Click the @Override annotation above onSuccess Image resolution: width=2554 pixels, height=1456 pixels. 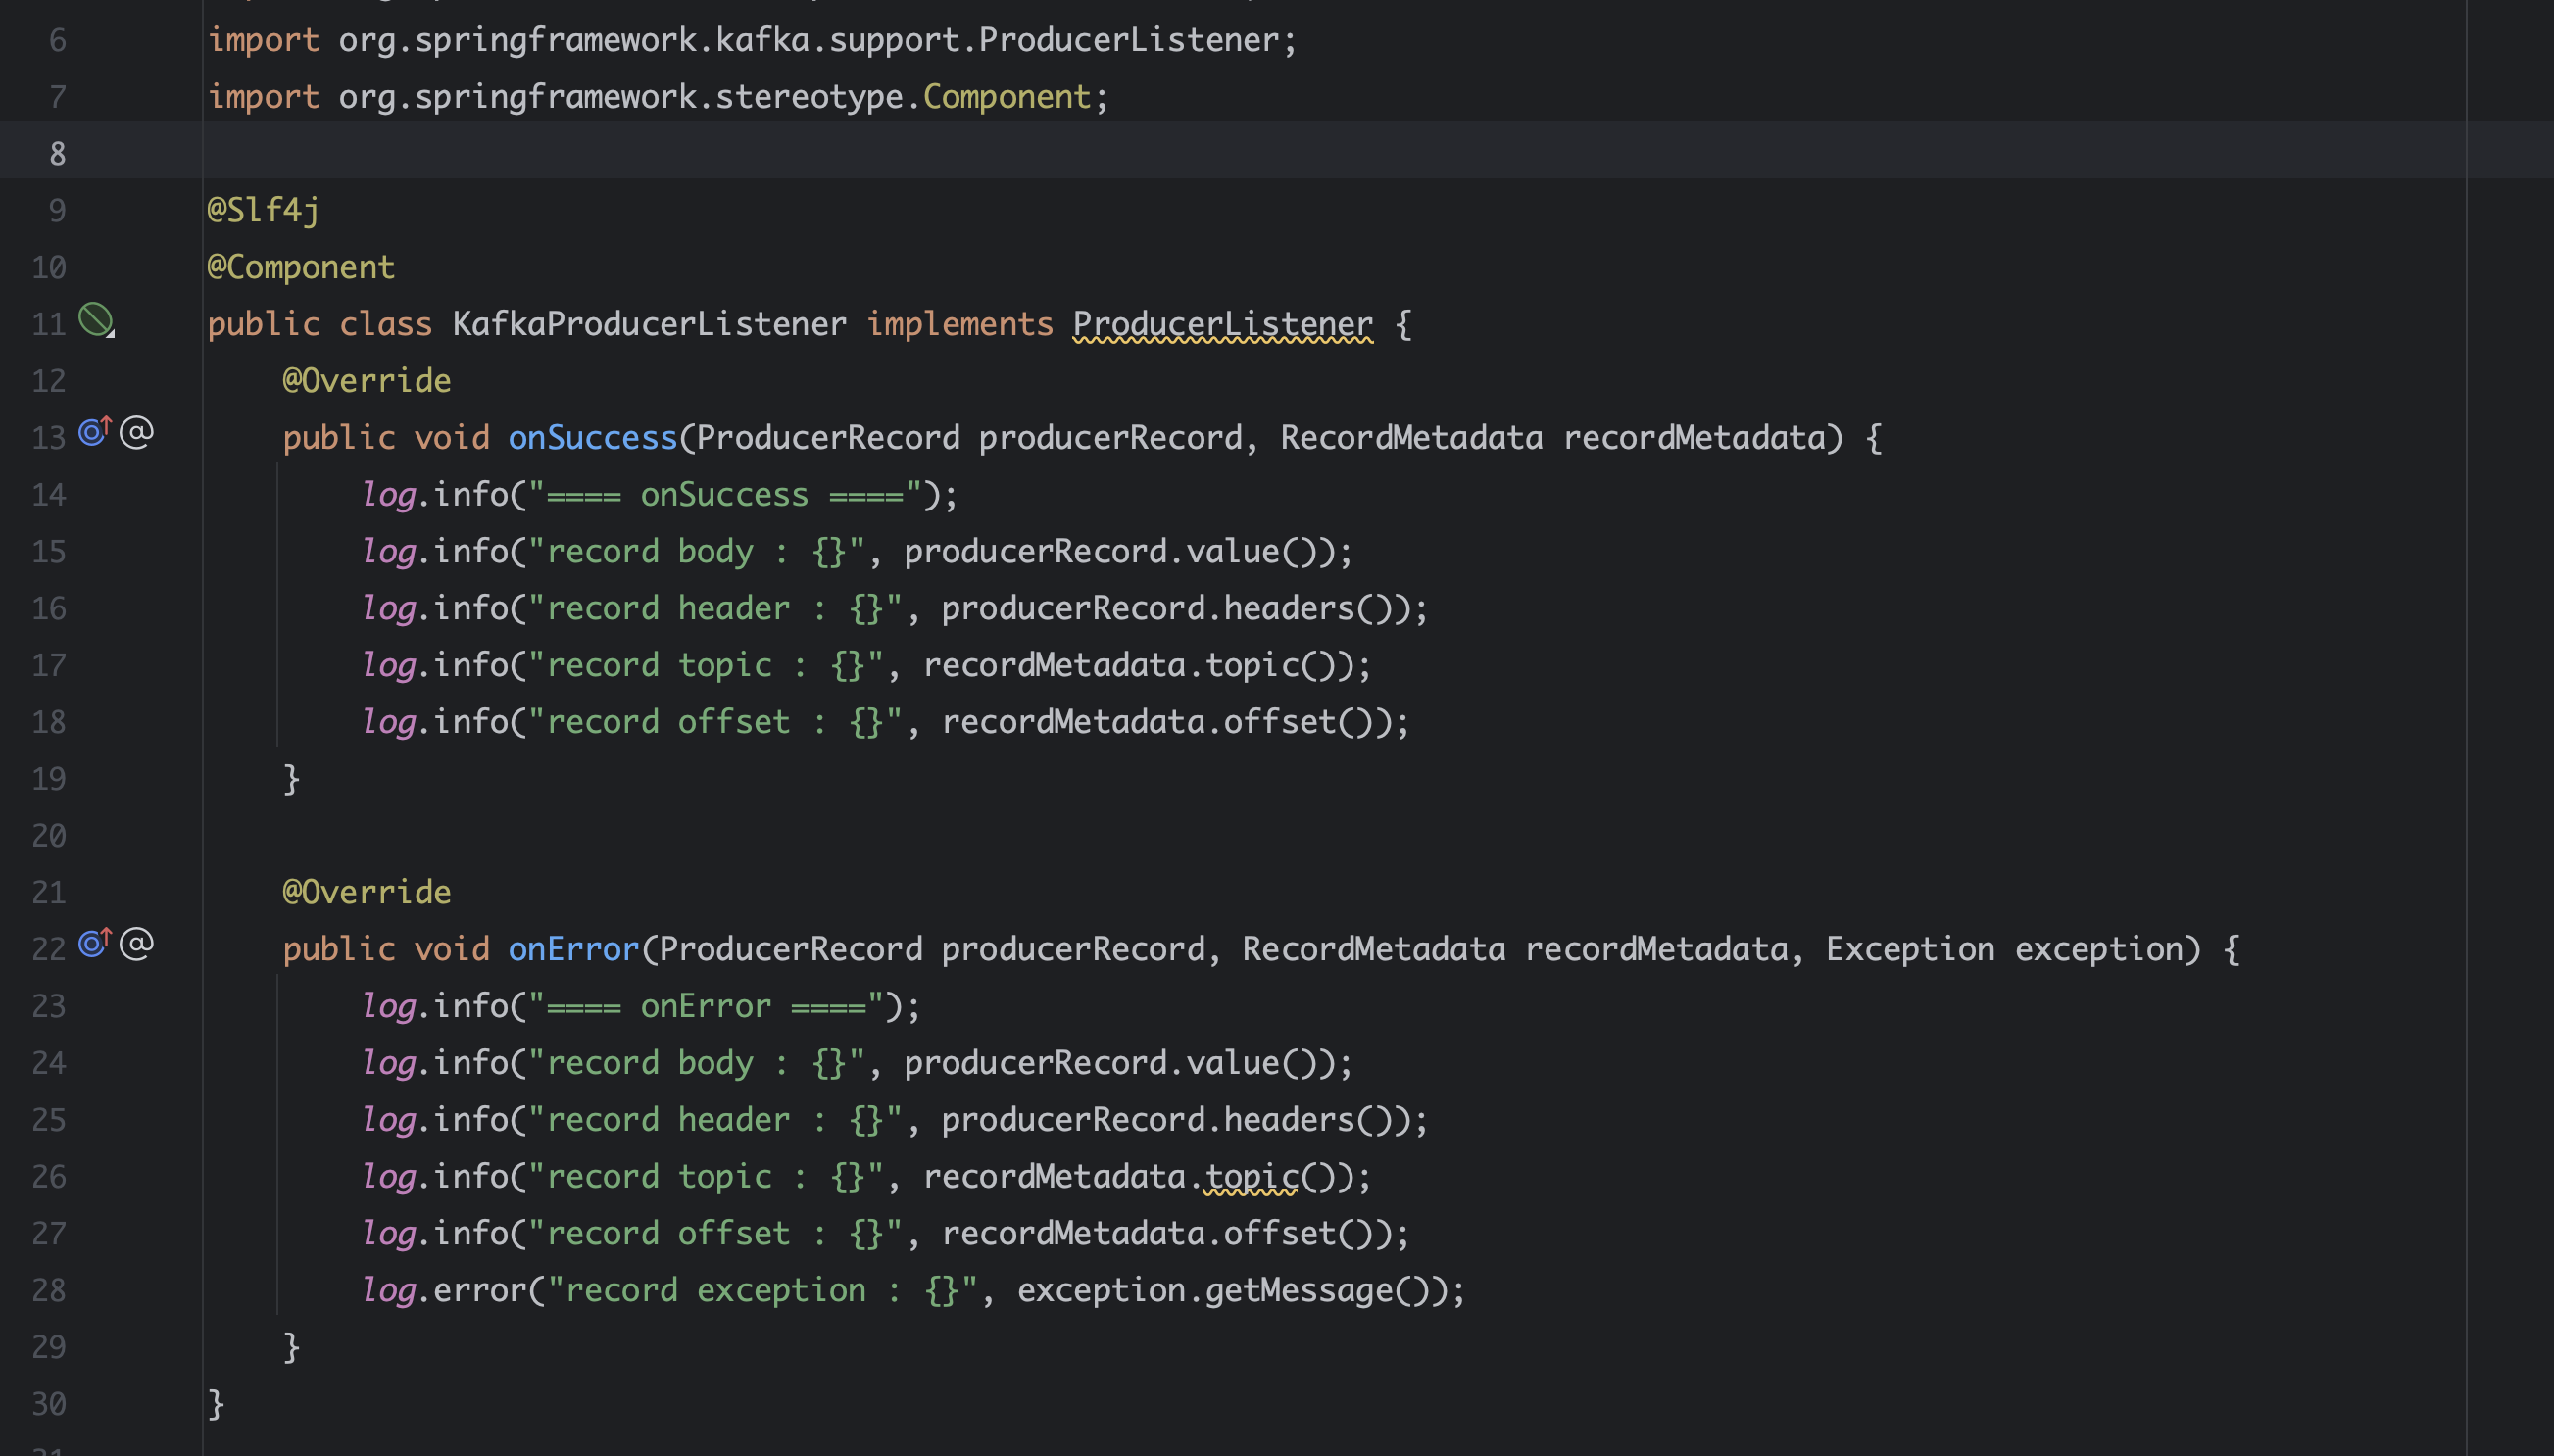click(366, 381)
